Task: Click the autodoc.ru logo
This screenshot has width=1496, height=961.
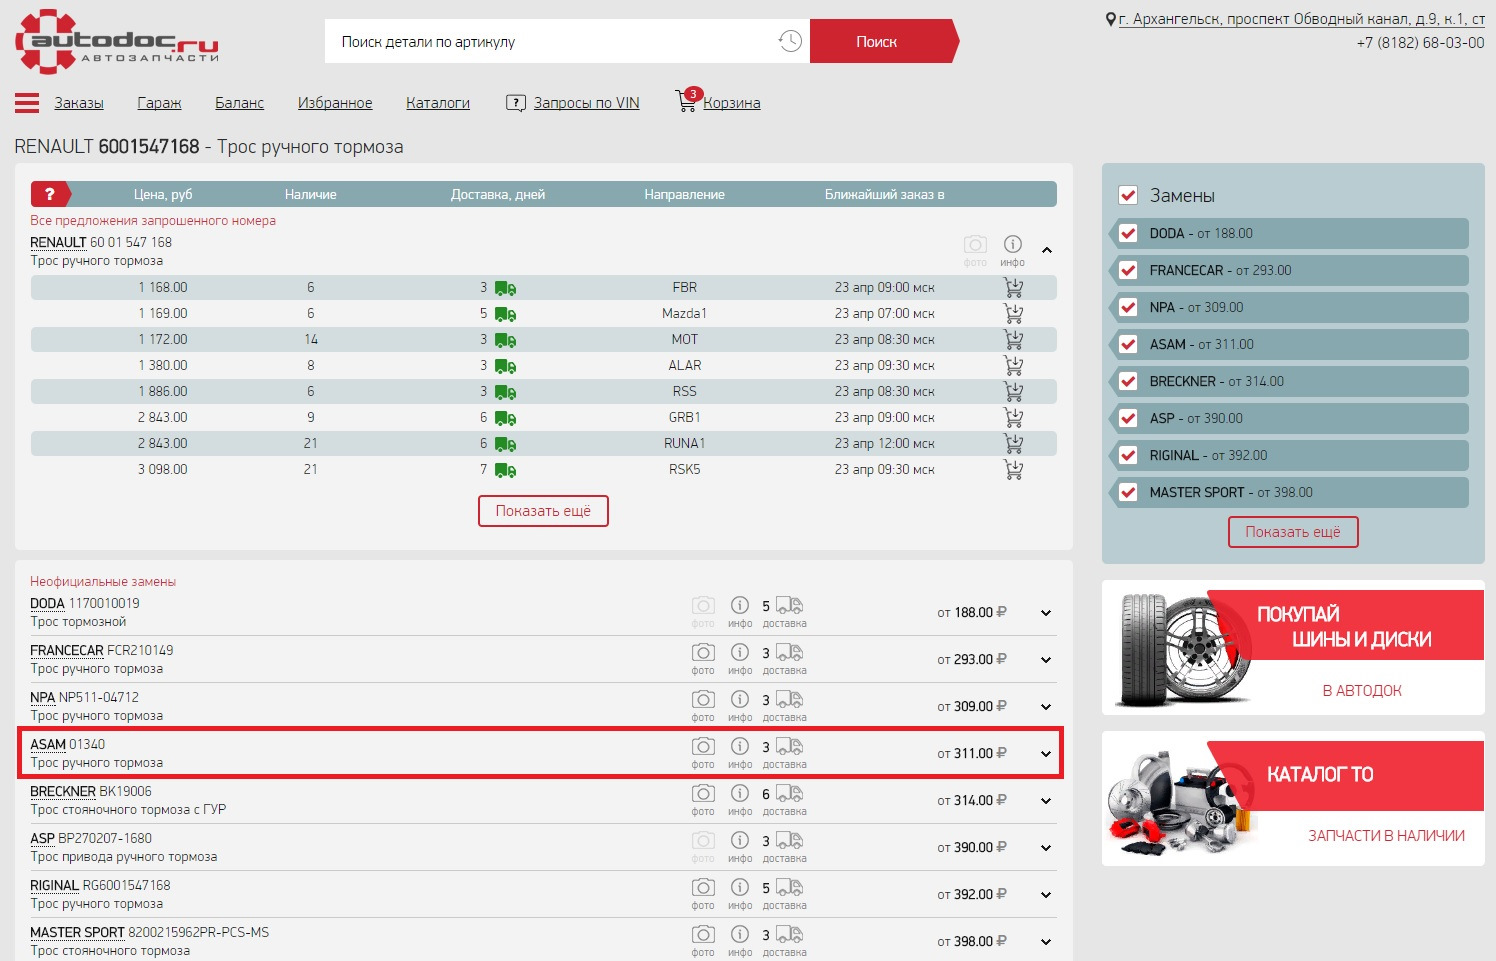Action: (x=116, y=42)
